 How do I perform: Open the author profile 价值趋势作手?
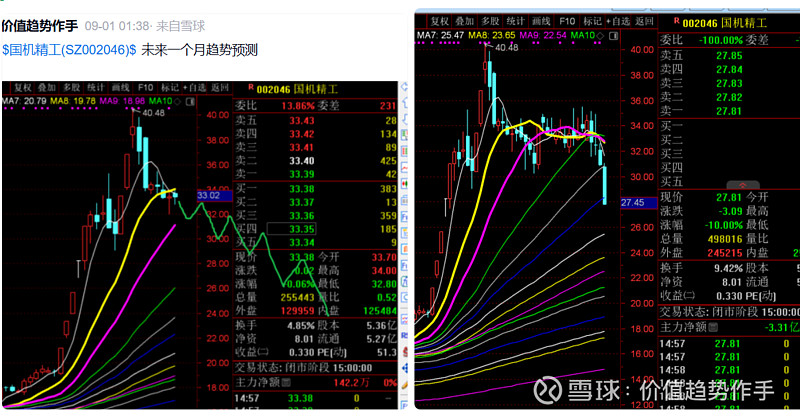(x=40, y=26)
